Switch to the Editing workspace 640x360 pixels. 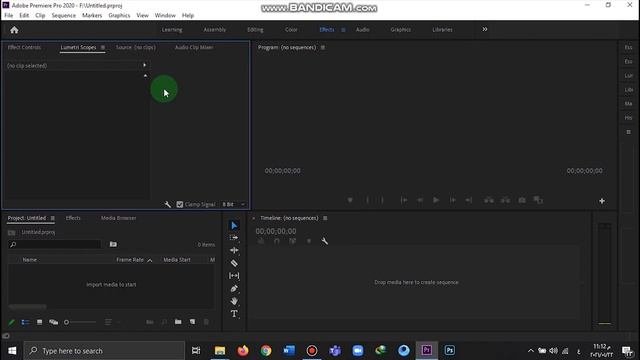[255, 30]
